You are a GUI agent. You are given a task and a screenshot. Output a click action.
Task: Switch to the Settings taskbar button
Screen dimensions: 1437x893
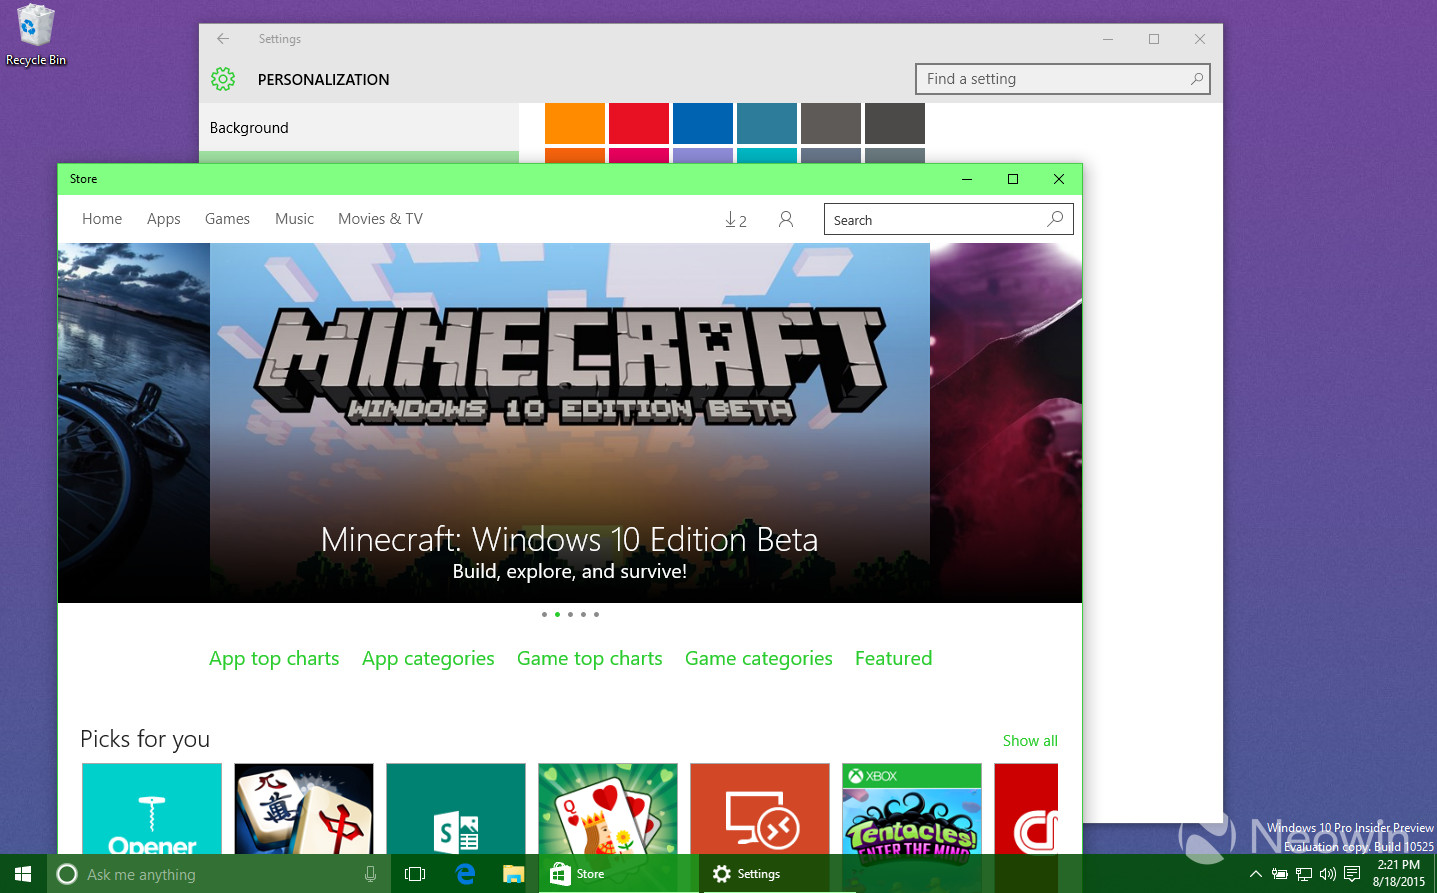tap(778, 874)
